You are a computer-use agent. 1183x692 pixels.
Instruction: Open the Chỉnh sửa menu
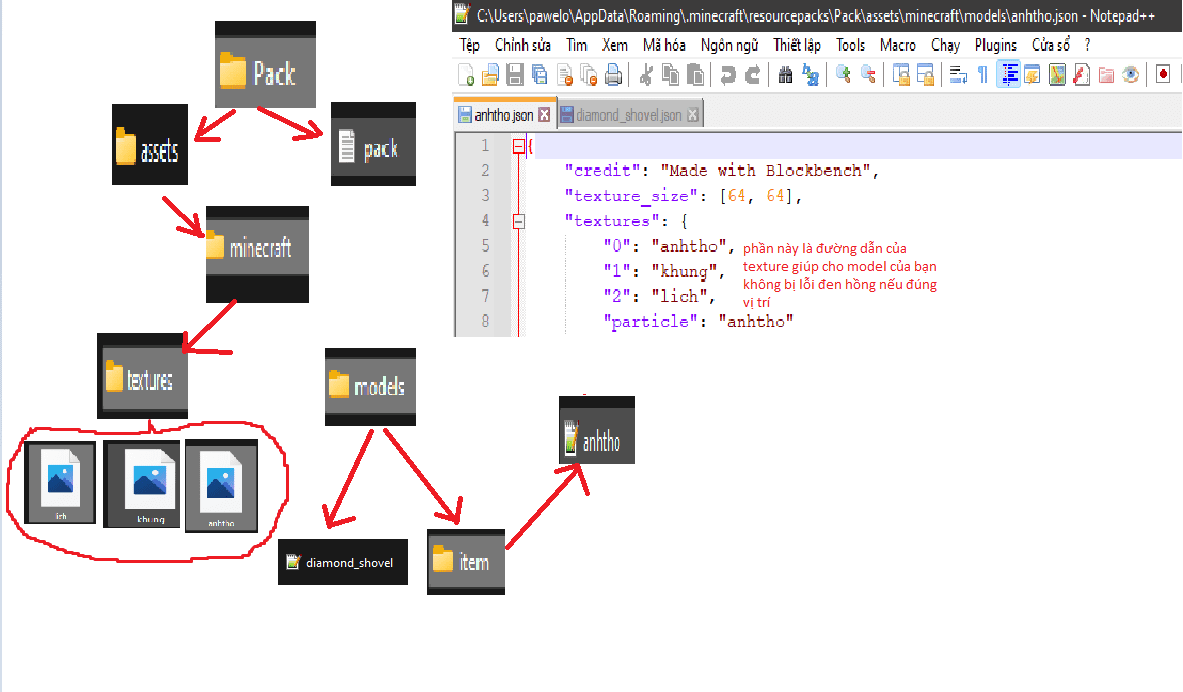pos(523,45)
